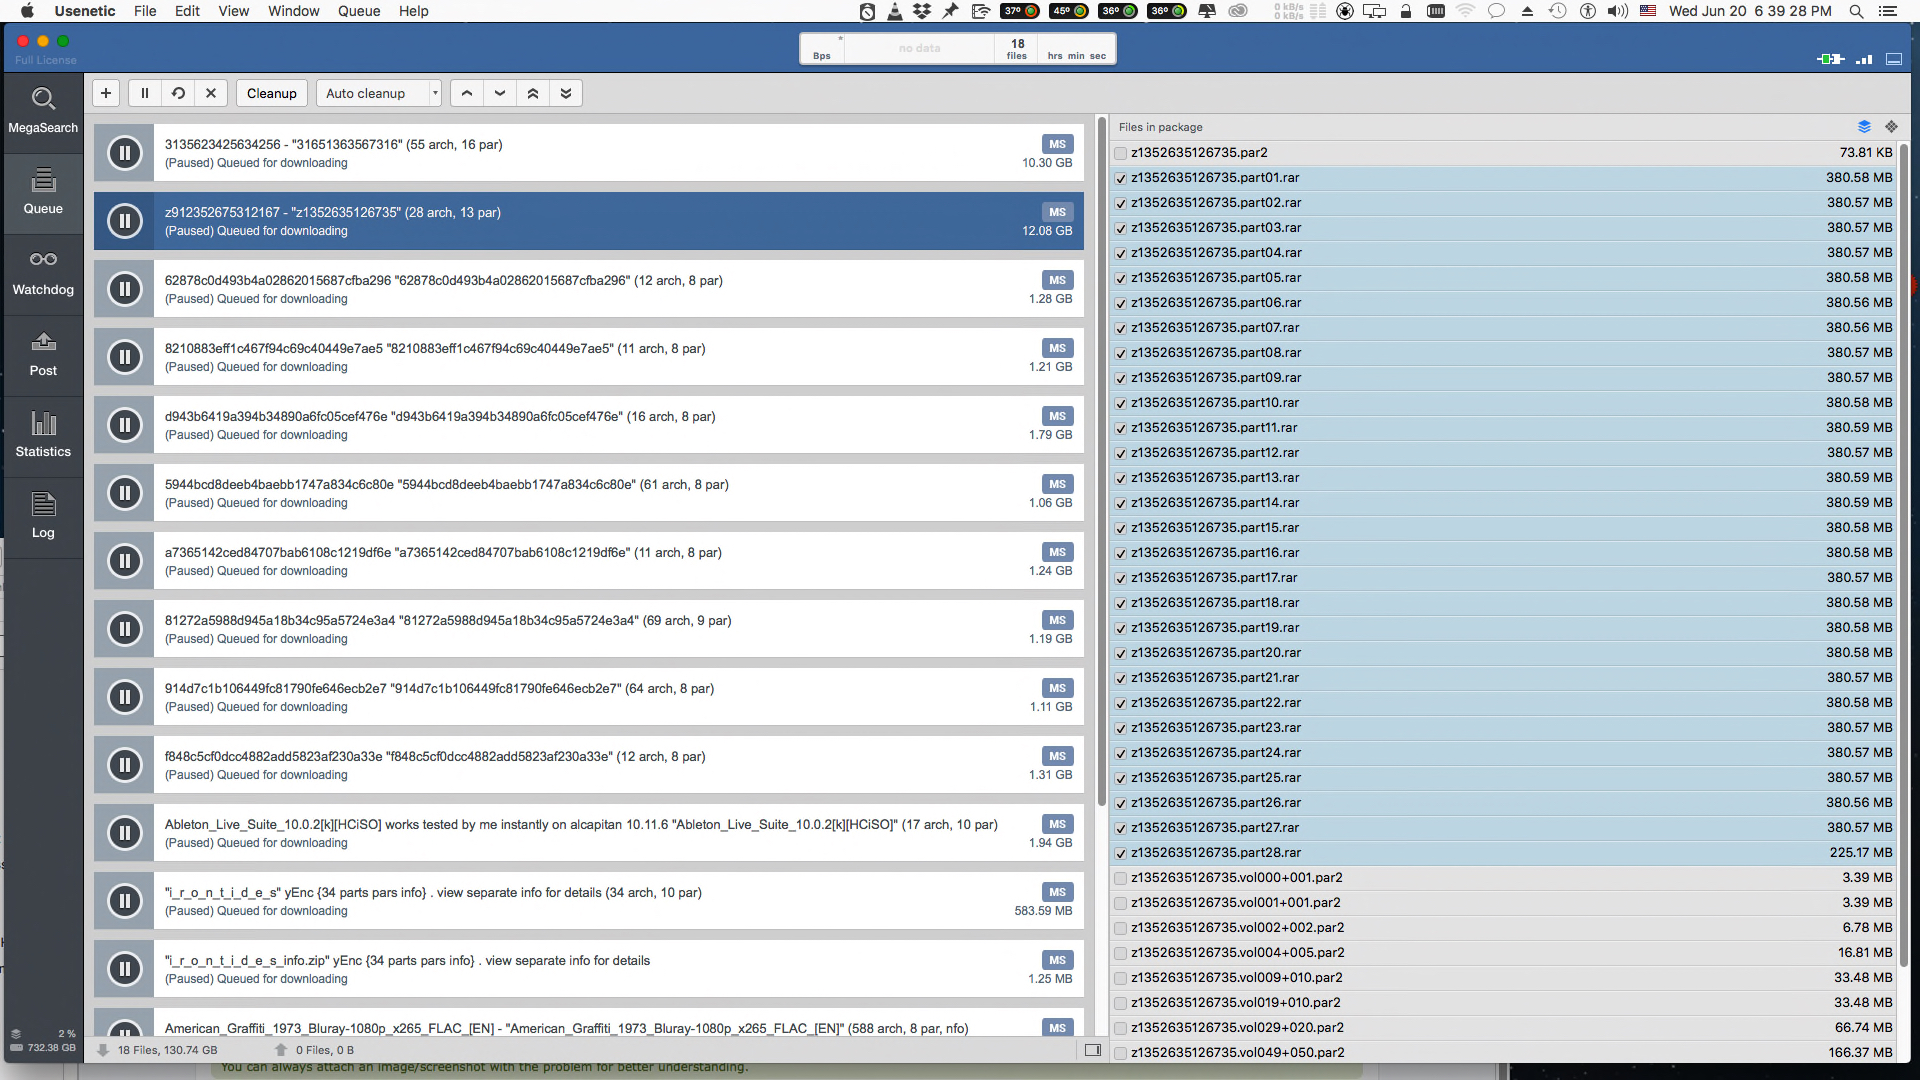Viewport: 1920px width, 1080px height.
Task: Select the 81272a5988d945a download row
Action: [x=588, y=629]
